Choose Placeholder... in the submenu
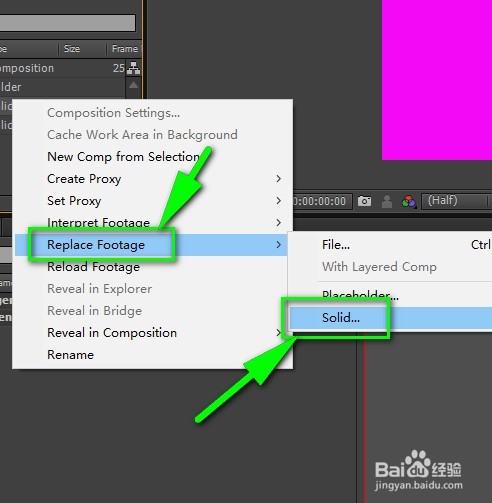 pyautogui.click(x=360, y=295)
